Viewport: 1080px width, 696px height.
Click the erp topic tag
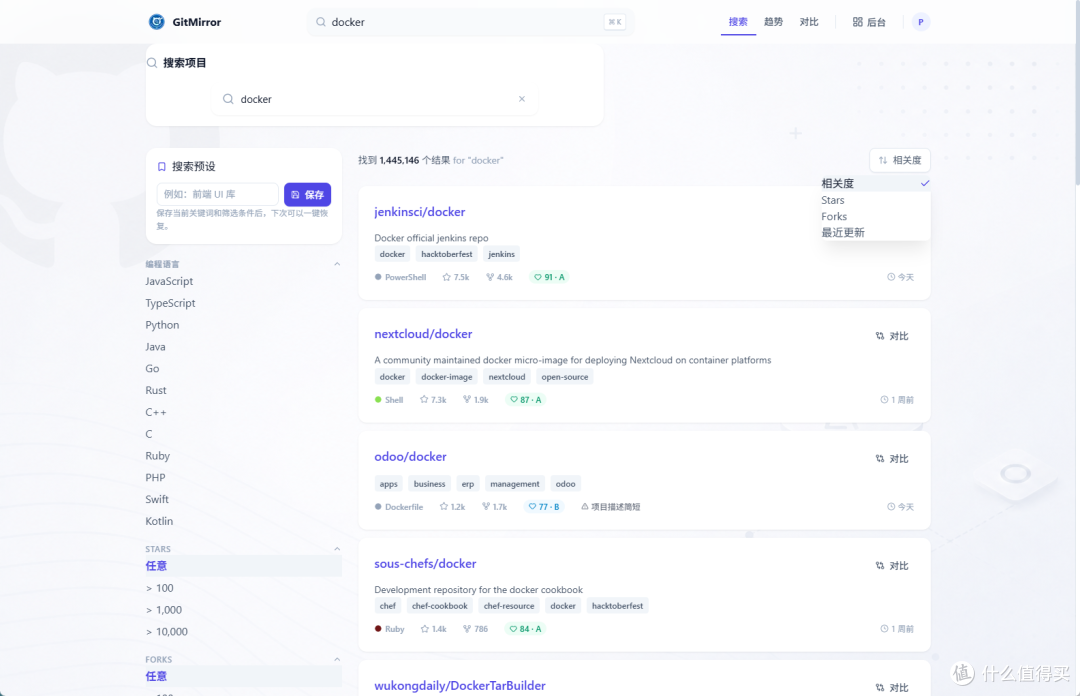(468, 484)
